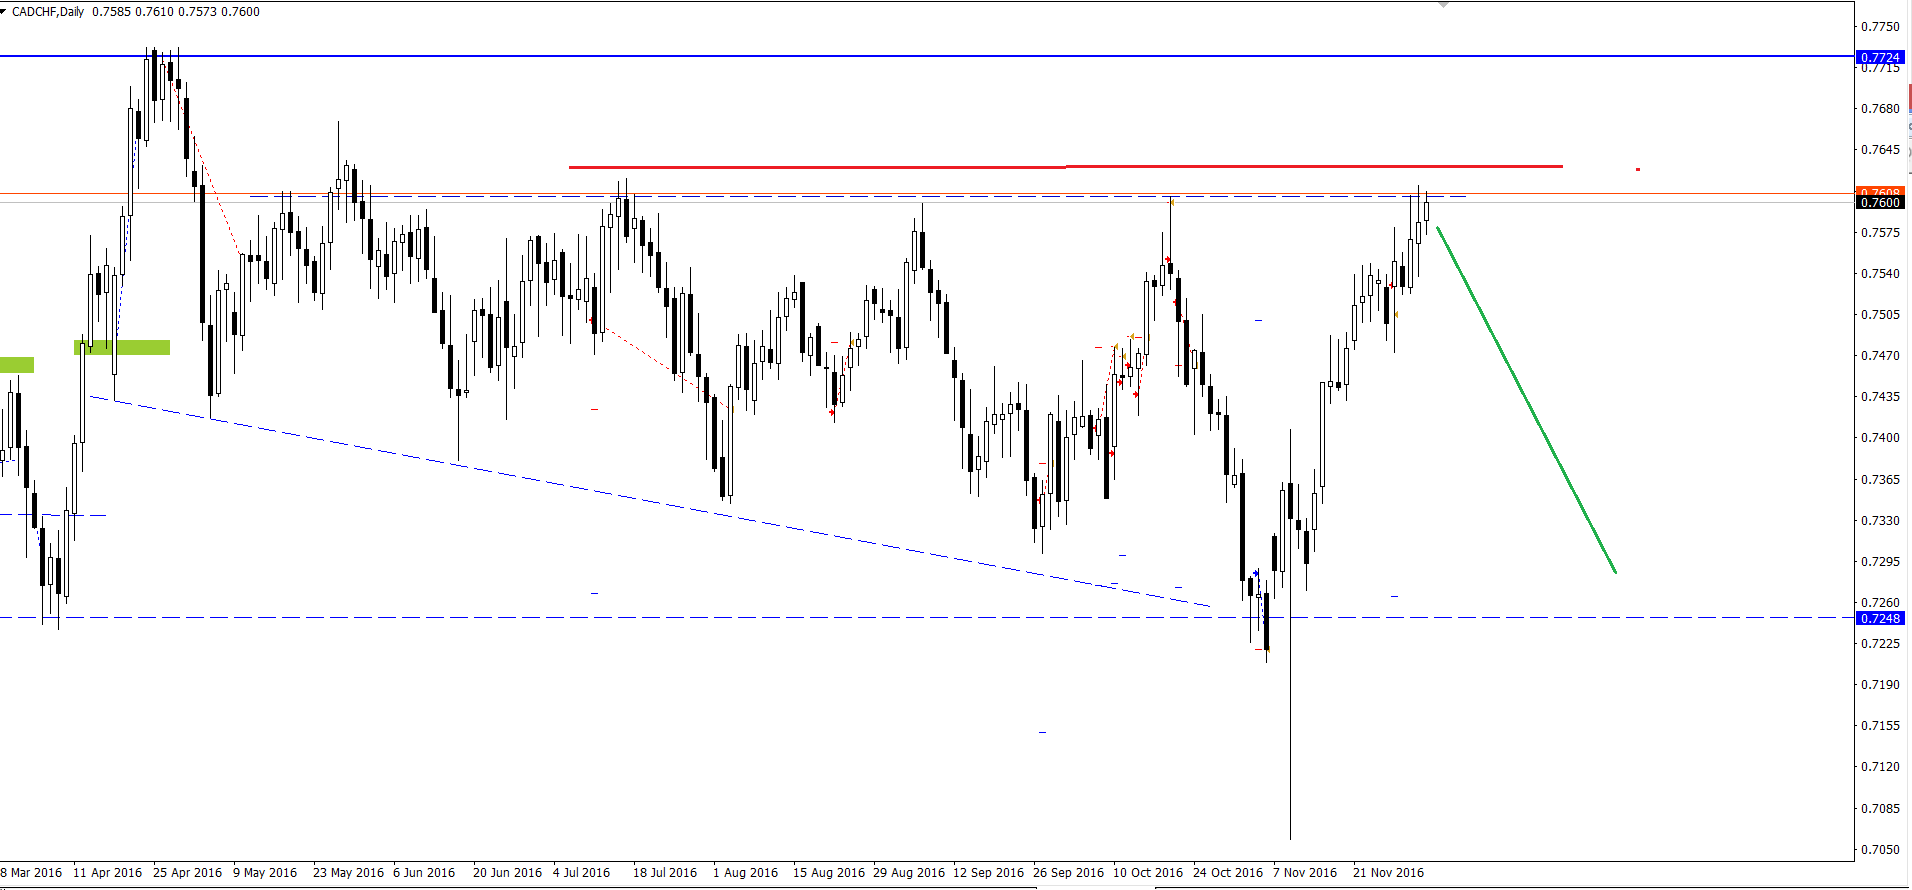Click the 26 Sep 2016 date label
This screenshot has width=1912, height=890.
(1069, 872)
